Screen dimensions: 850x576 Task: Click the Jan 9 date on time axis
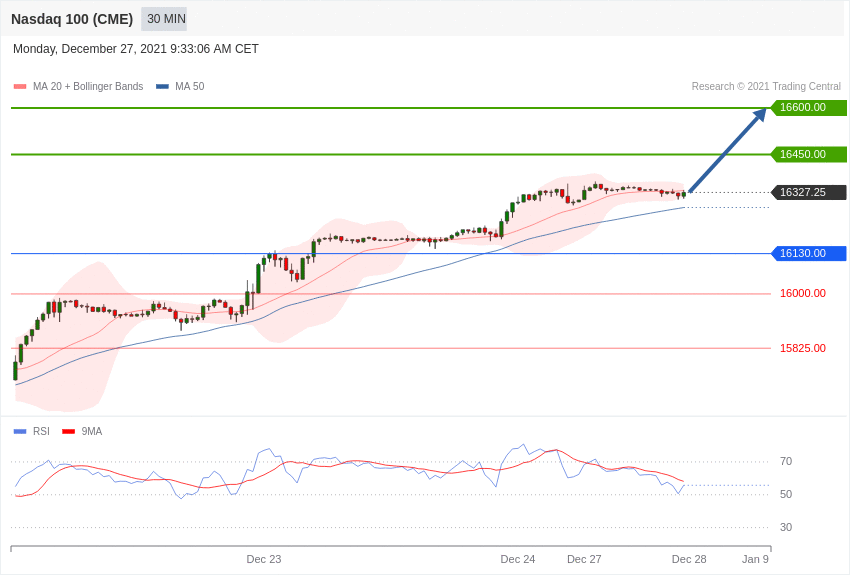point(755,559)
